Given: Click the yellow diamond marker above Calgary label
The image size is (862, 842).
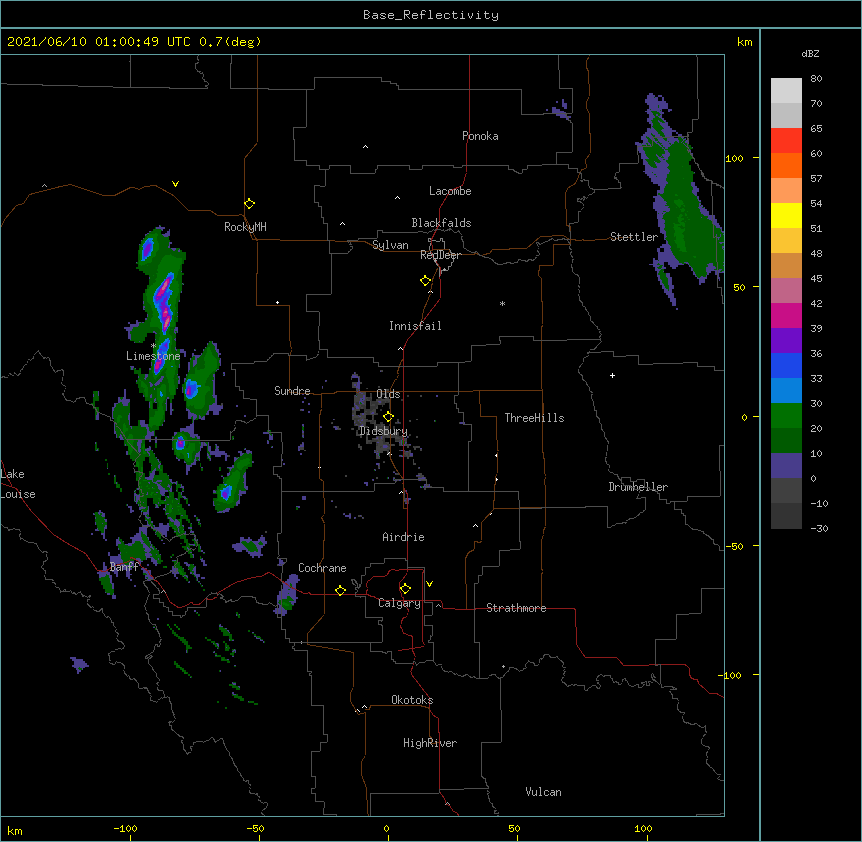Looking at the screenshot, I should (x=405, y=589).
